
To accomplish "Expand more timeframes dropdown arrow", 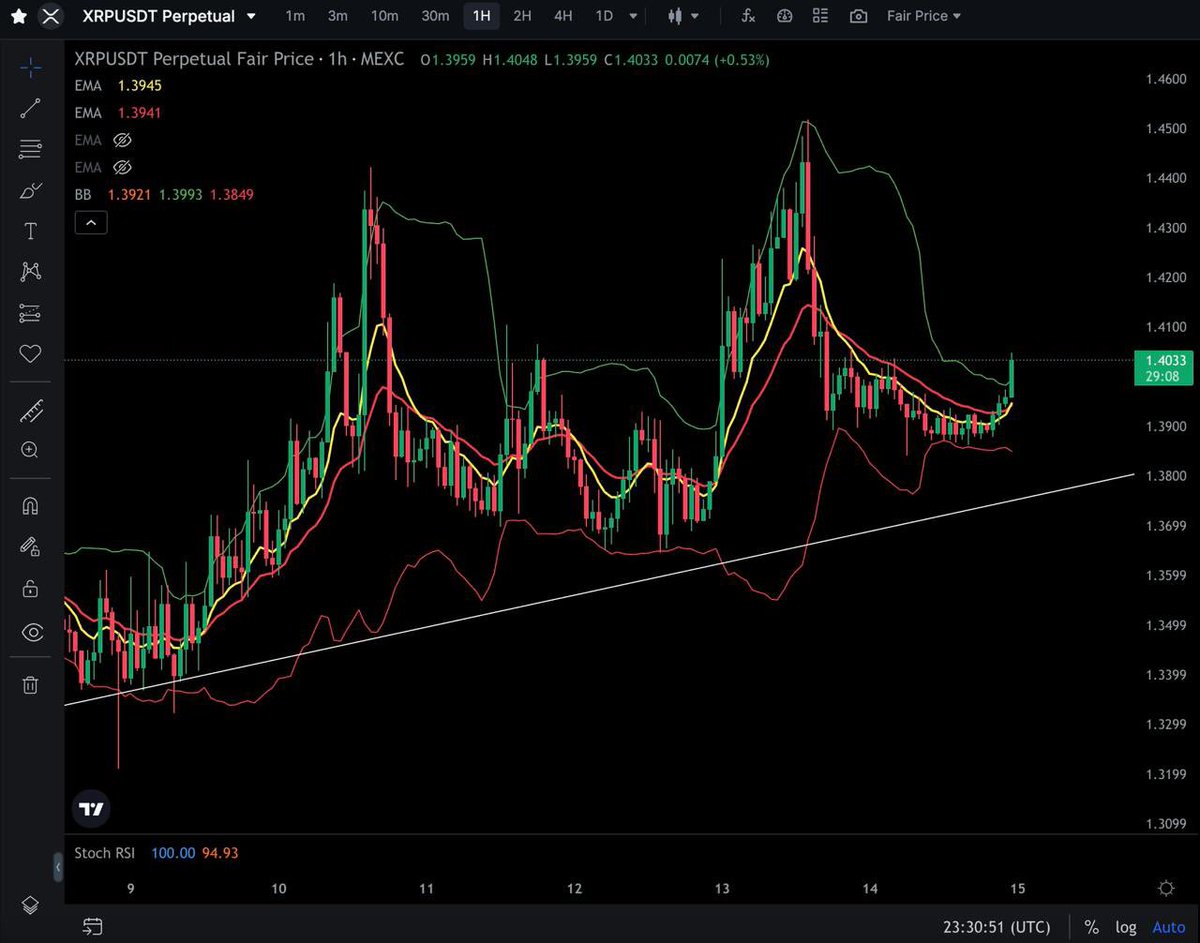I will (x=632, y=16).
